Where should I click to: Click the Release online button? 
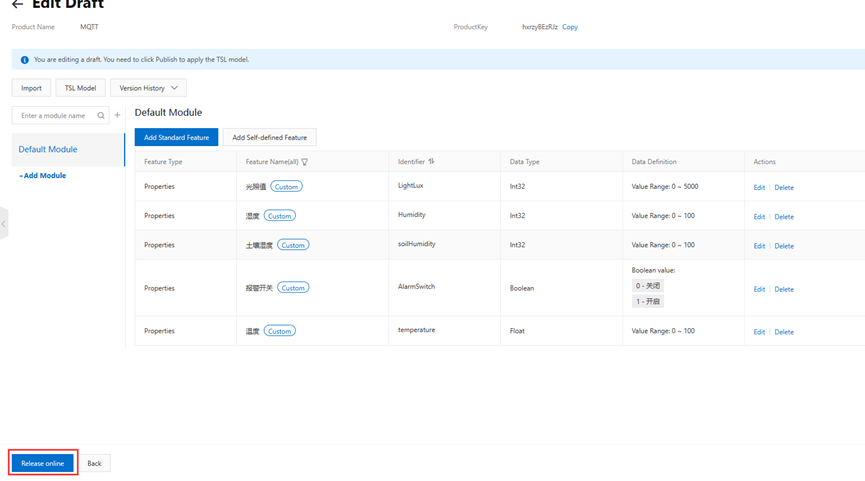point(42,463)
